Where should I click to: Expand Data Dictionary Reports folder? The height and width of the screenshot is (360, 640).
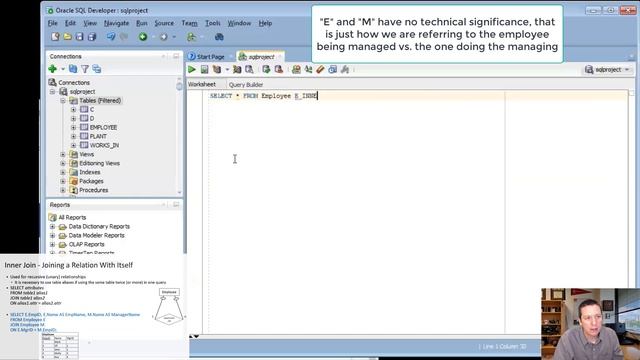coord(52,227)
